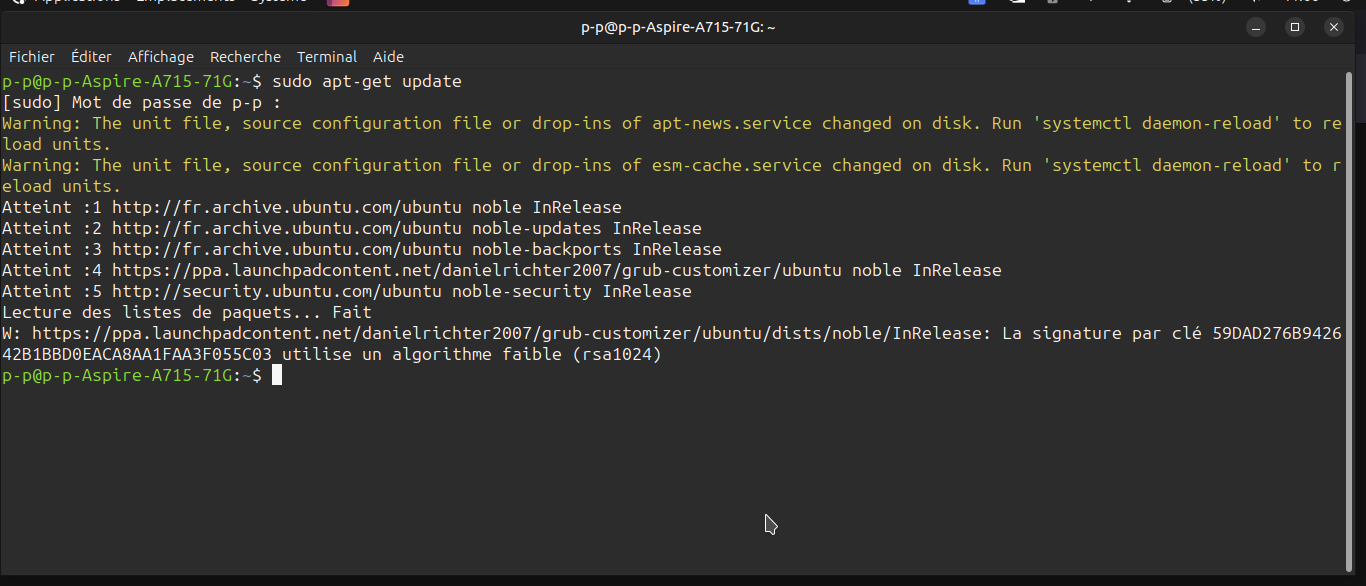Click the '[sudo] Mot de passe de p-p' line
The width and height of the screenshot is (1366, 586).
coord(142,102)
